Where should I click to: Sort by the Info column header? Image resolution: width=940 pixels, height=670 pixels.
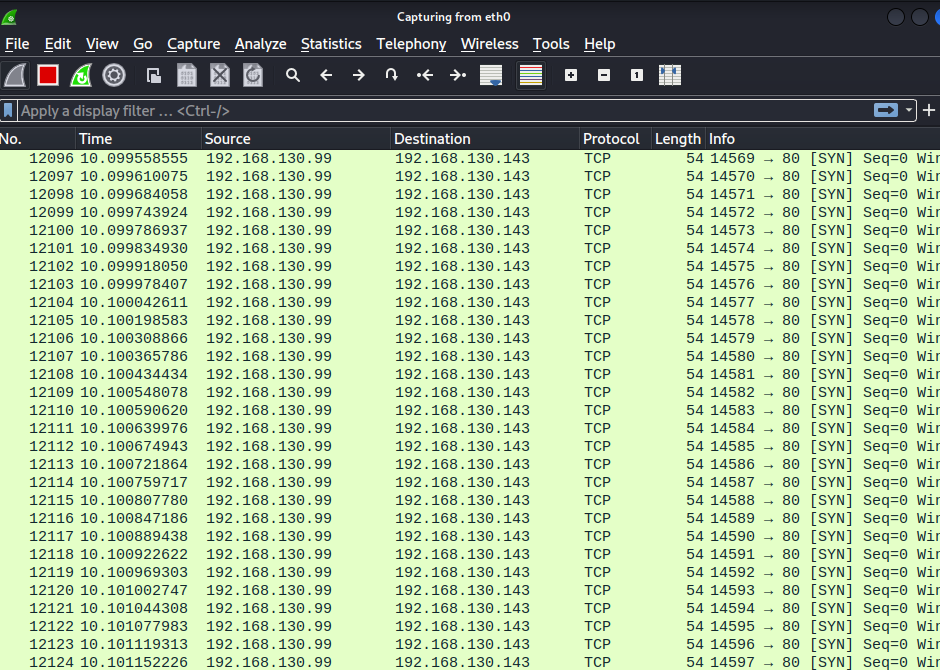click(x=822, y=139)
